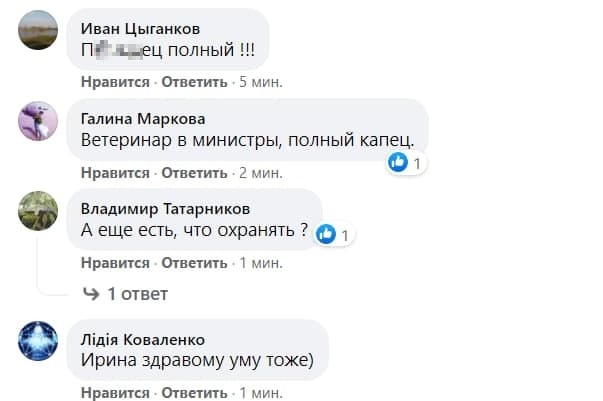Open Галина Маркова's avatar picture

(38, 122)
